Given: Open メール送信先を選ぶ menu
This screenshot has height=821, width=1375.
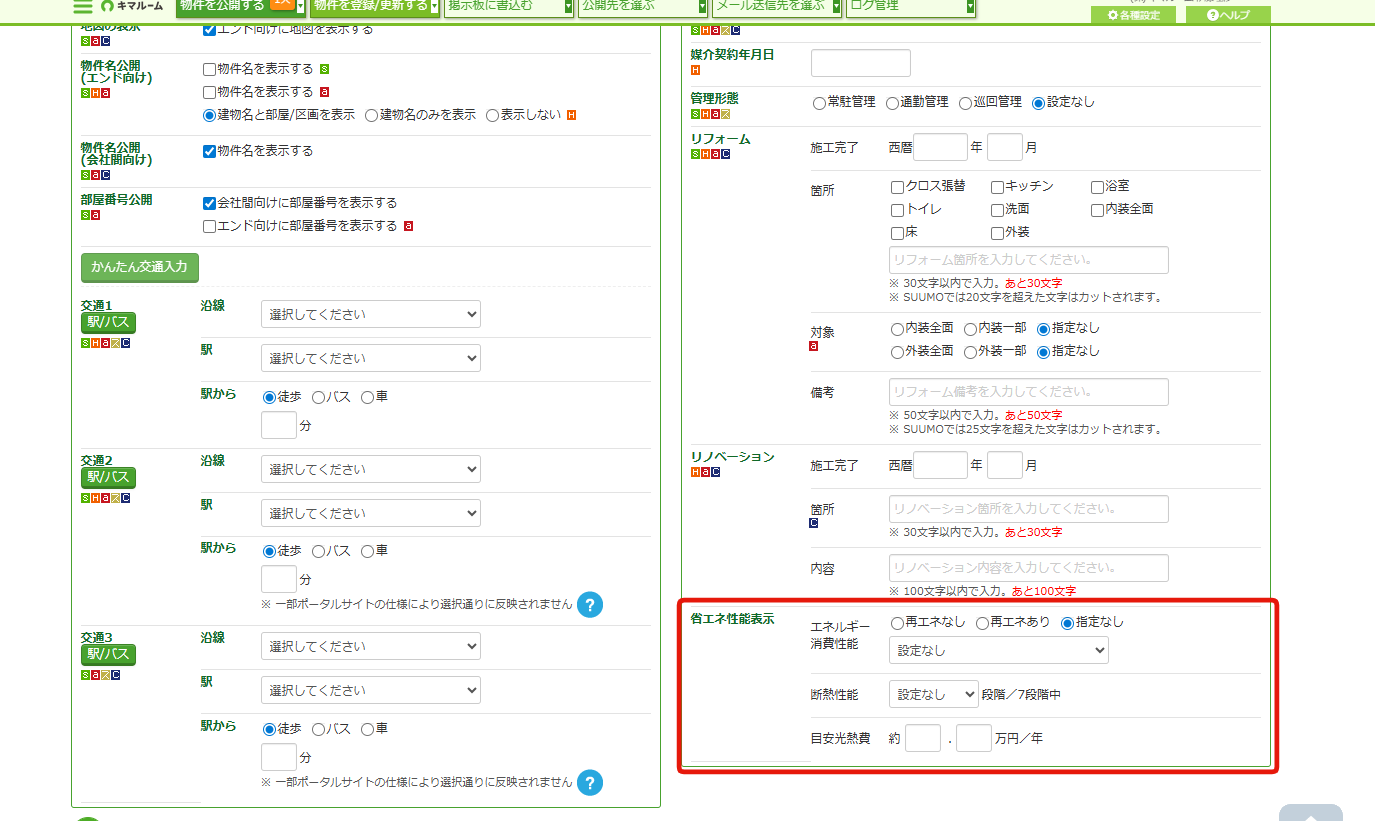Looking at the screenshot, I should click(777, 6).
